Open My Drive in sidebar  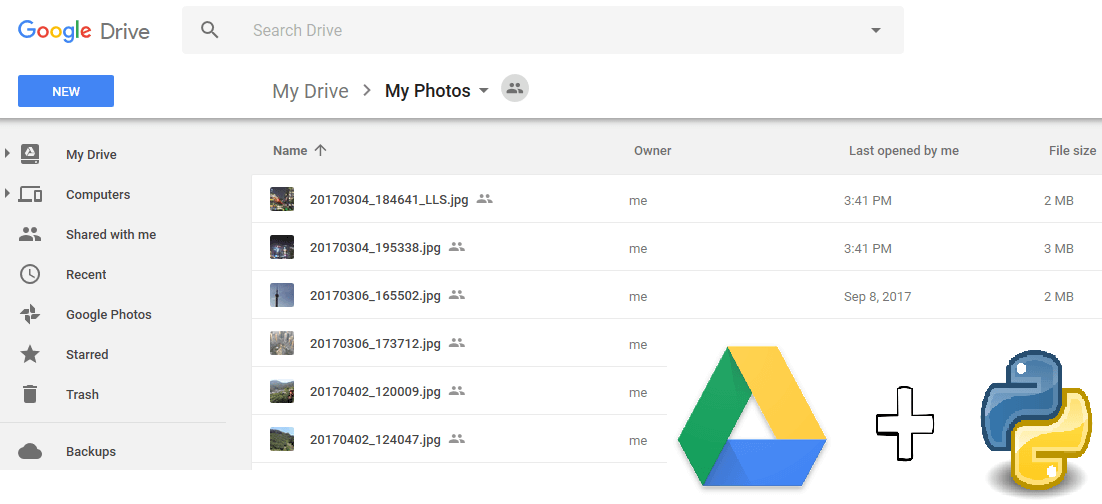(x=91, y=155)
